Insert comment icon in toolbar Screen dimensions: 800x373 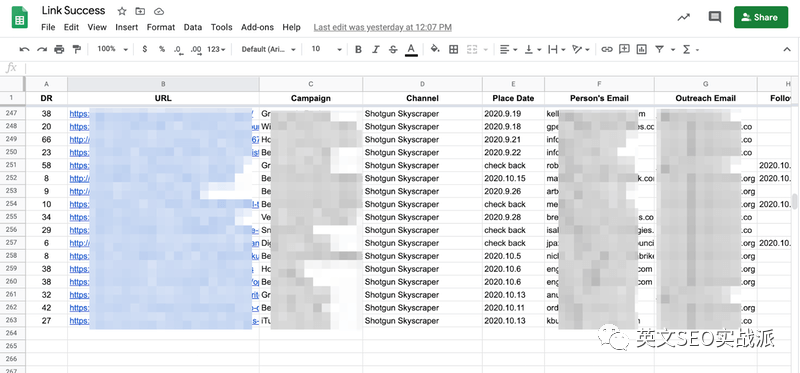click(x=623, y=49)
